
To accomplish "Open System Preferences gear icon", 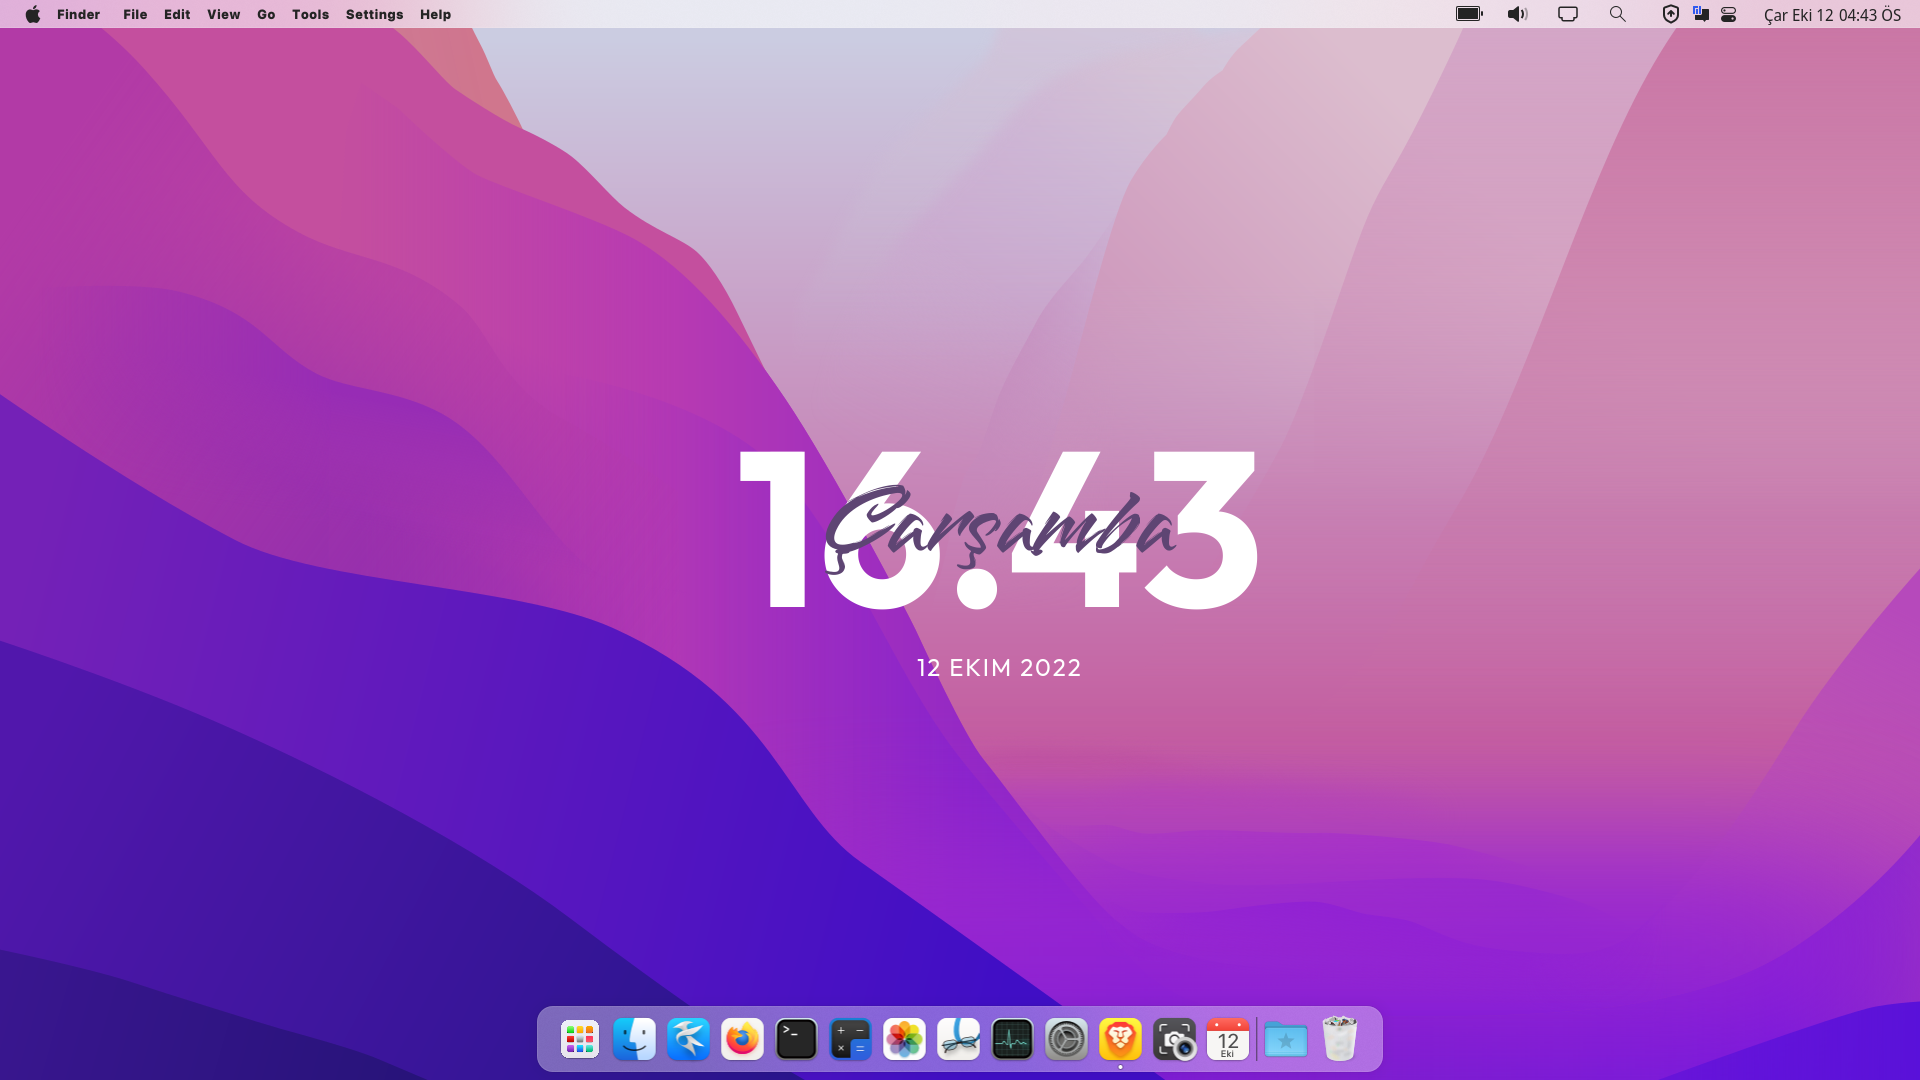I will pyautogui.click(x=1066, y=1039).
